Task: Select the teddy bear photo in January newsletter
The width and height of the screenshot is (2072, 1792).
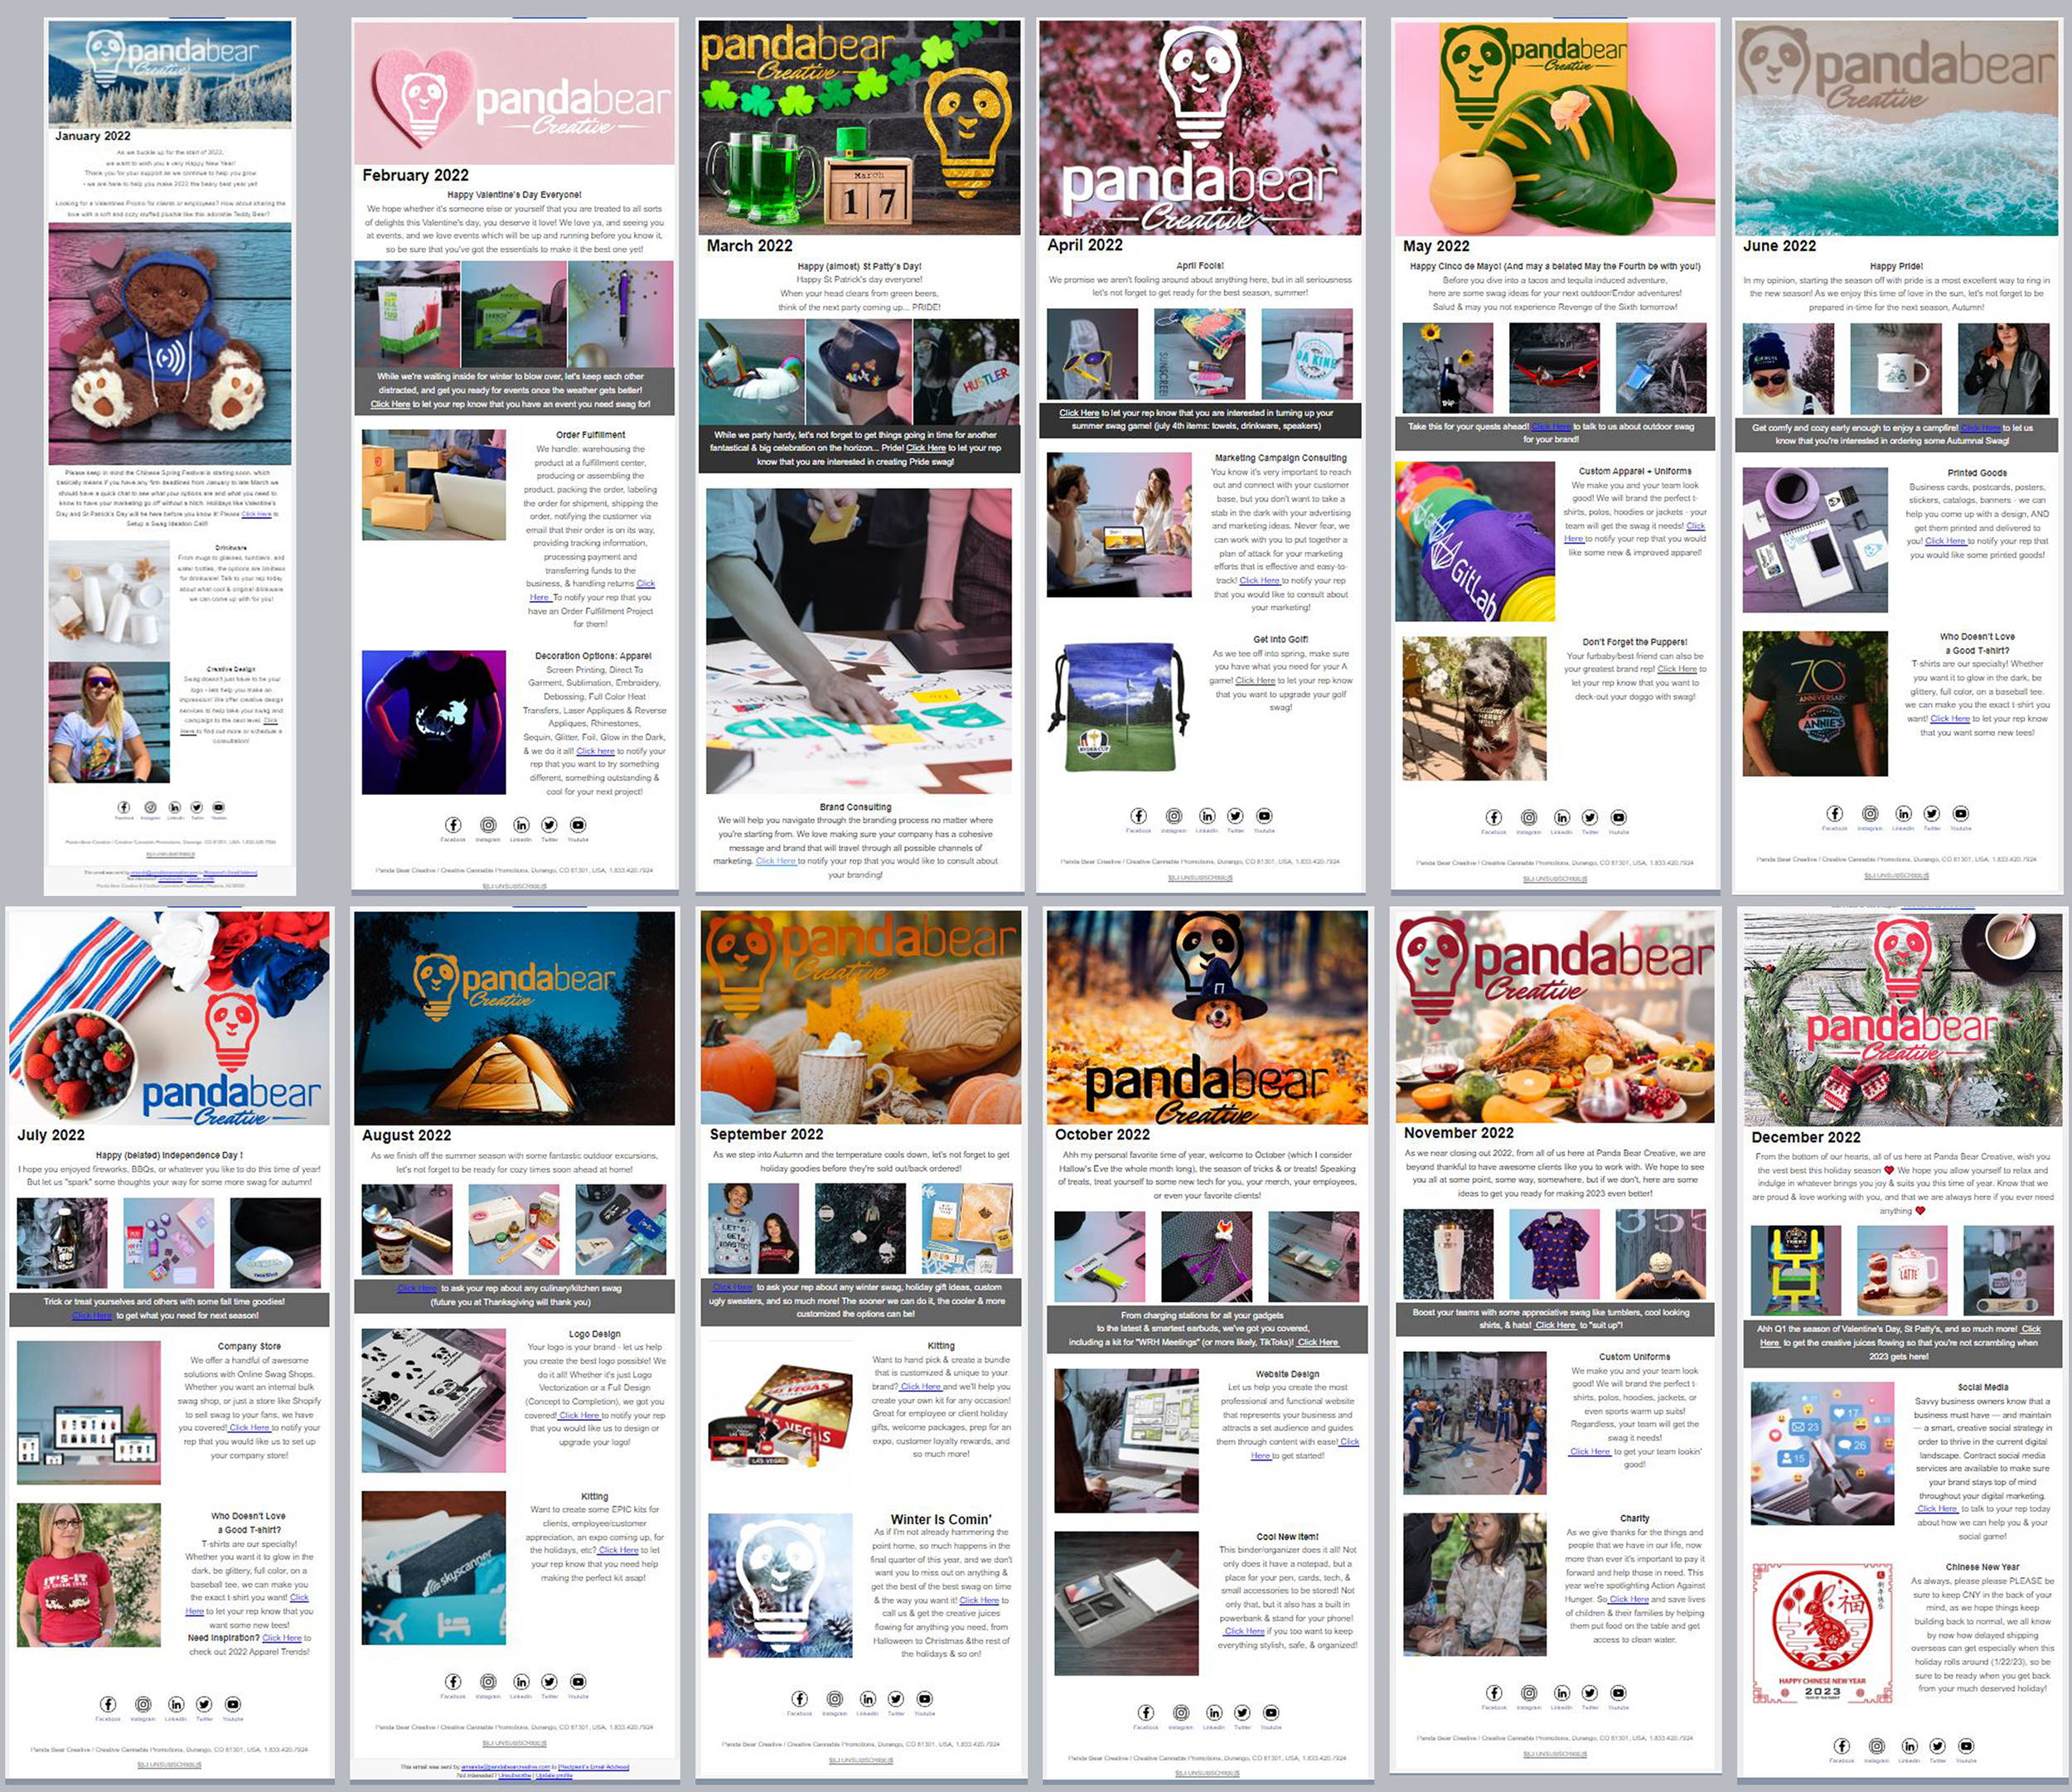Action: (170, 344)
